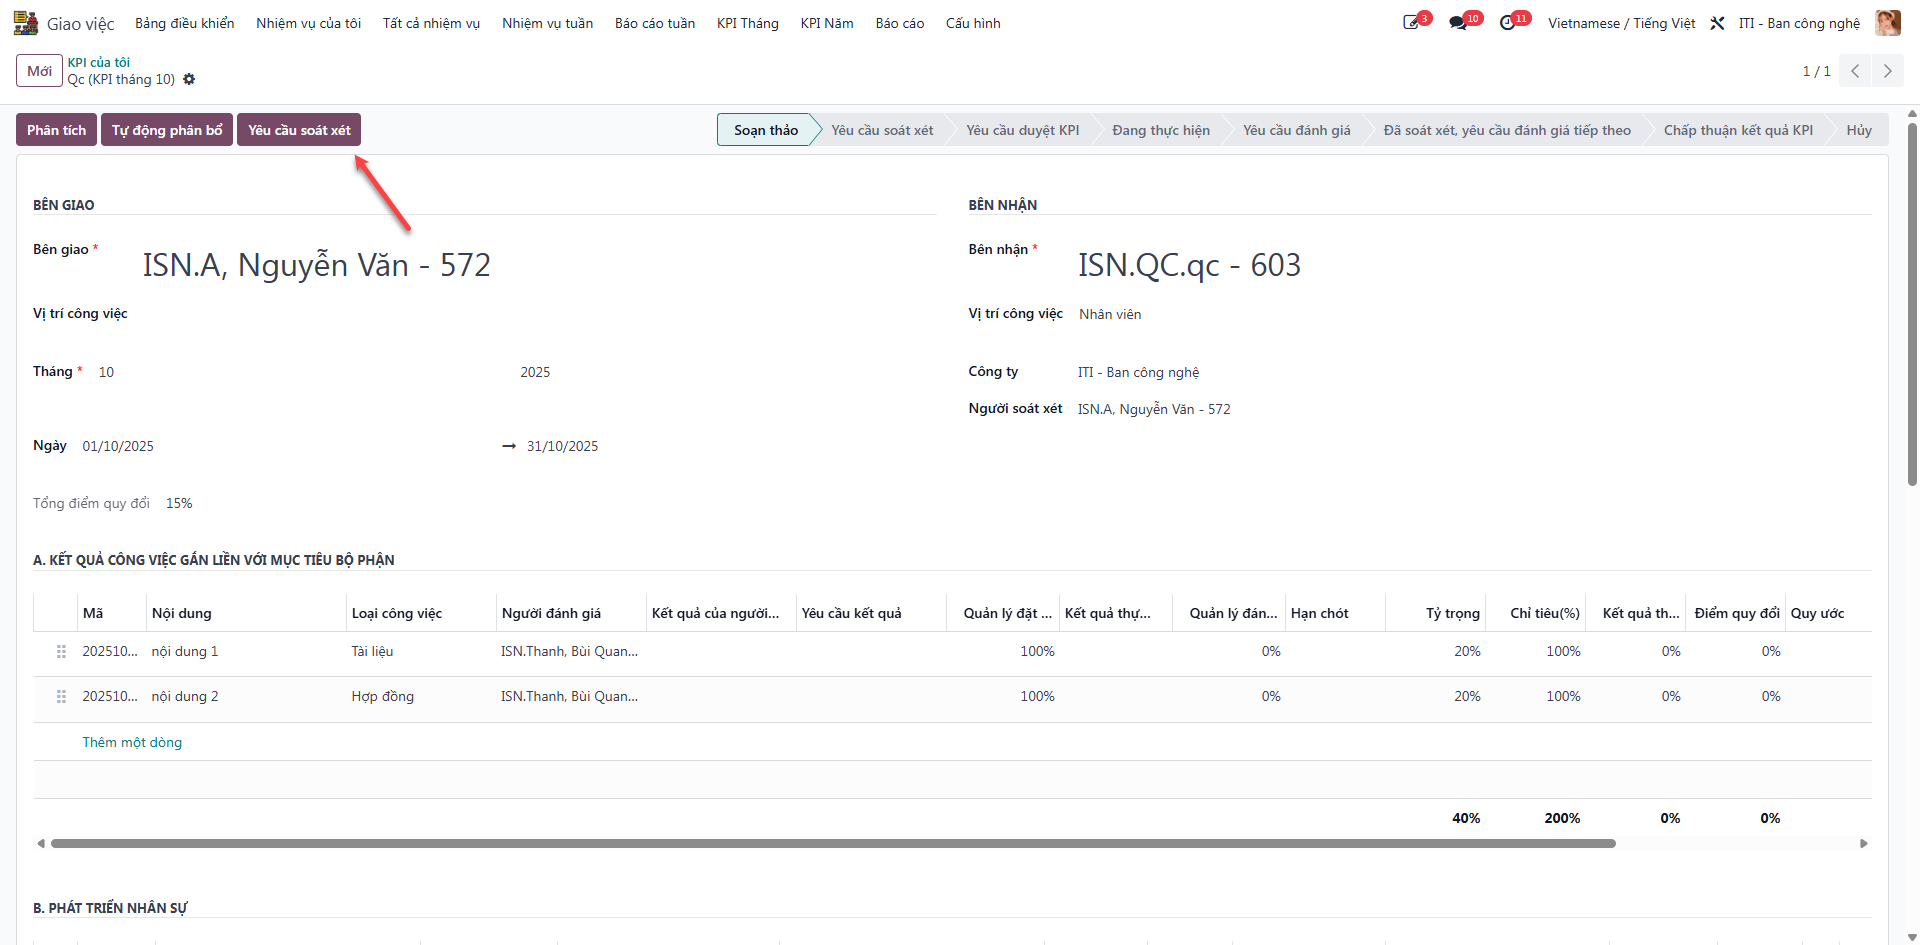Open the chat messages icon
Image resolution: width=1920 pixels, height=945 pixels.
click(x=1458, y=23)
